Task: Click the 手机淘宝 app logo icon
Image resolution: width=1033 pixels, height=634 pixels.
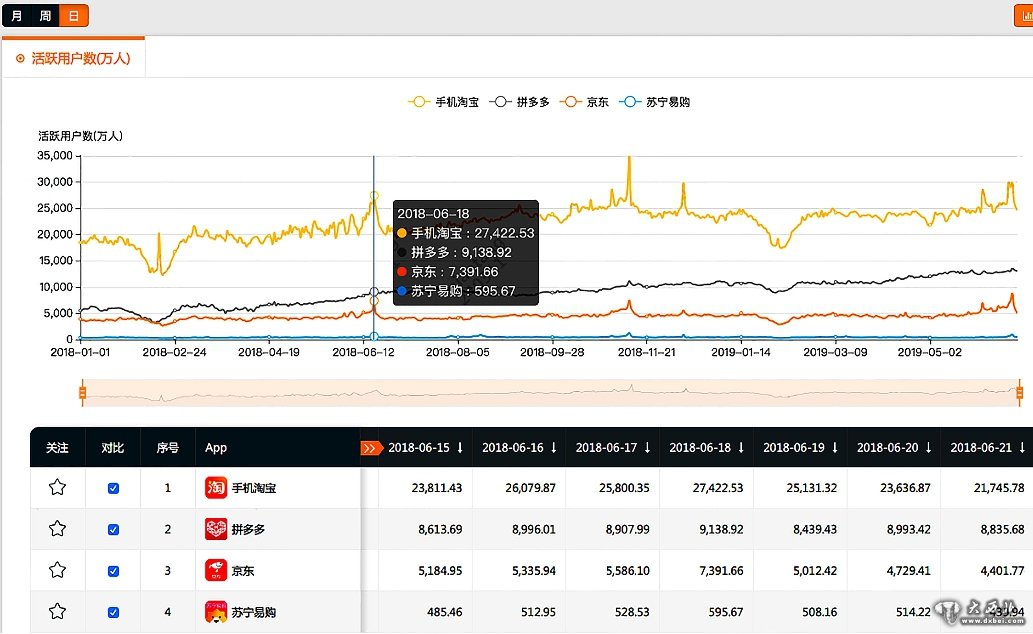Action: coord(216,488)
